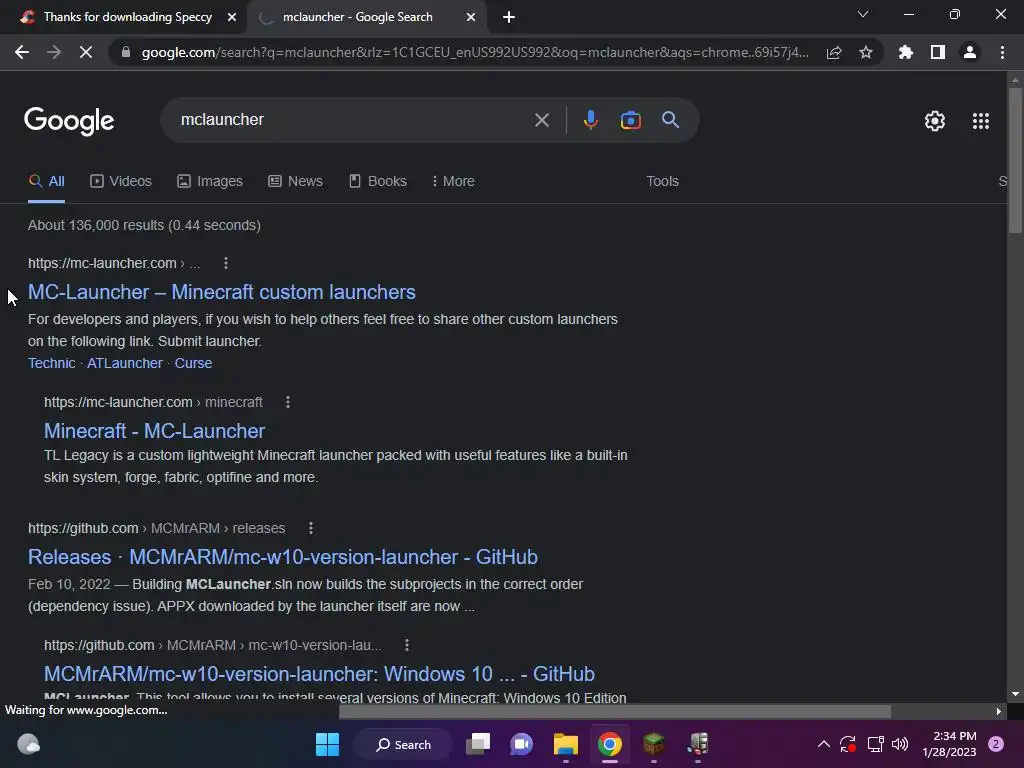Open the weather widget on taskbar

point(28,744)
